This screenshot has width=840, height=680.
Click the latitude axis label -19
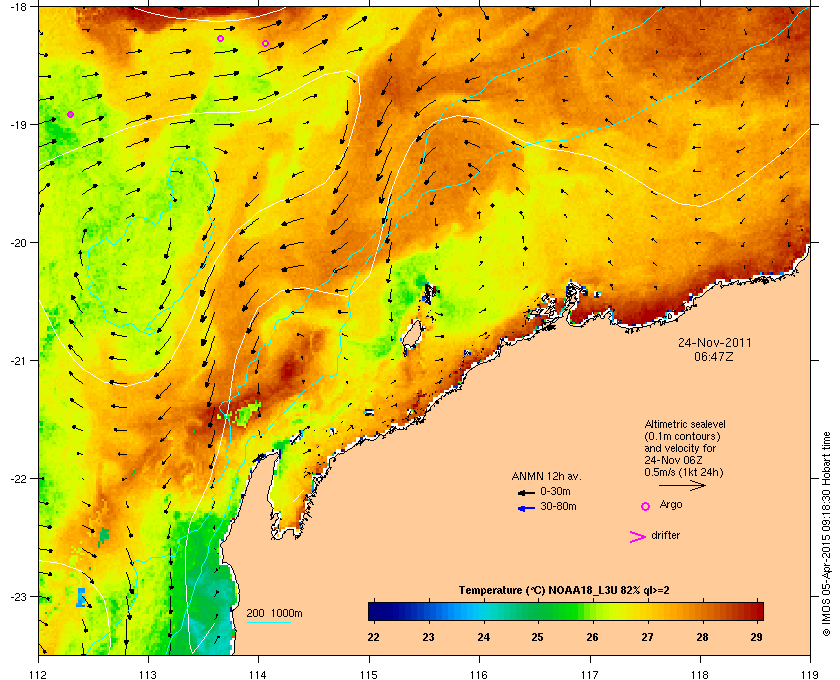point(19,124)
